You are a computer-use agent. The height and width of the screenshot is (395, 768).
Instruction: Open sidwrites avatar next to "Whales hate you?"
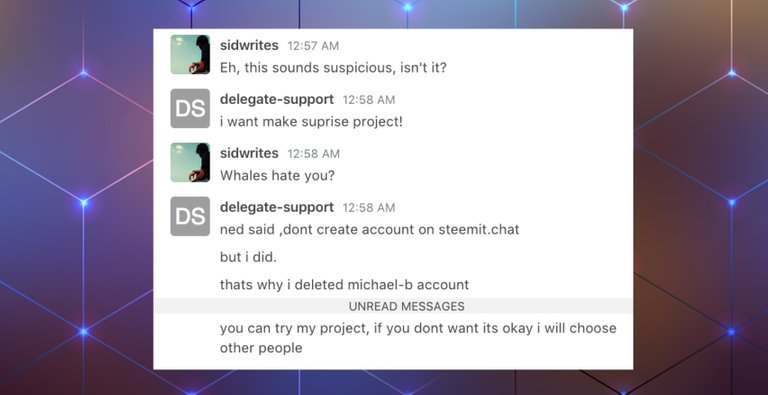coord(190,162)
